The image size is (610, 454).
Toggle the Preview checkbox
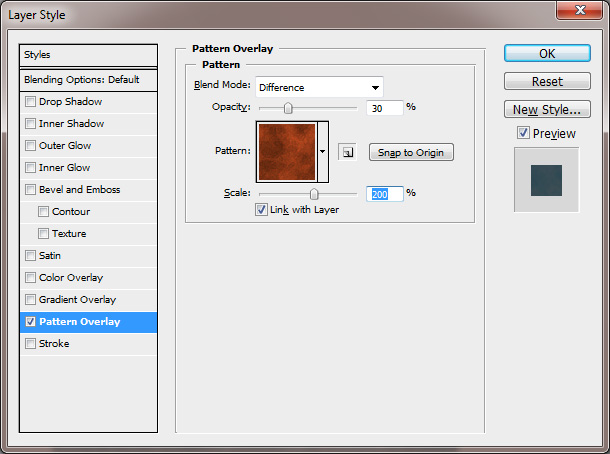click(523, 133)
